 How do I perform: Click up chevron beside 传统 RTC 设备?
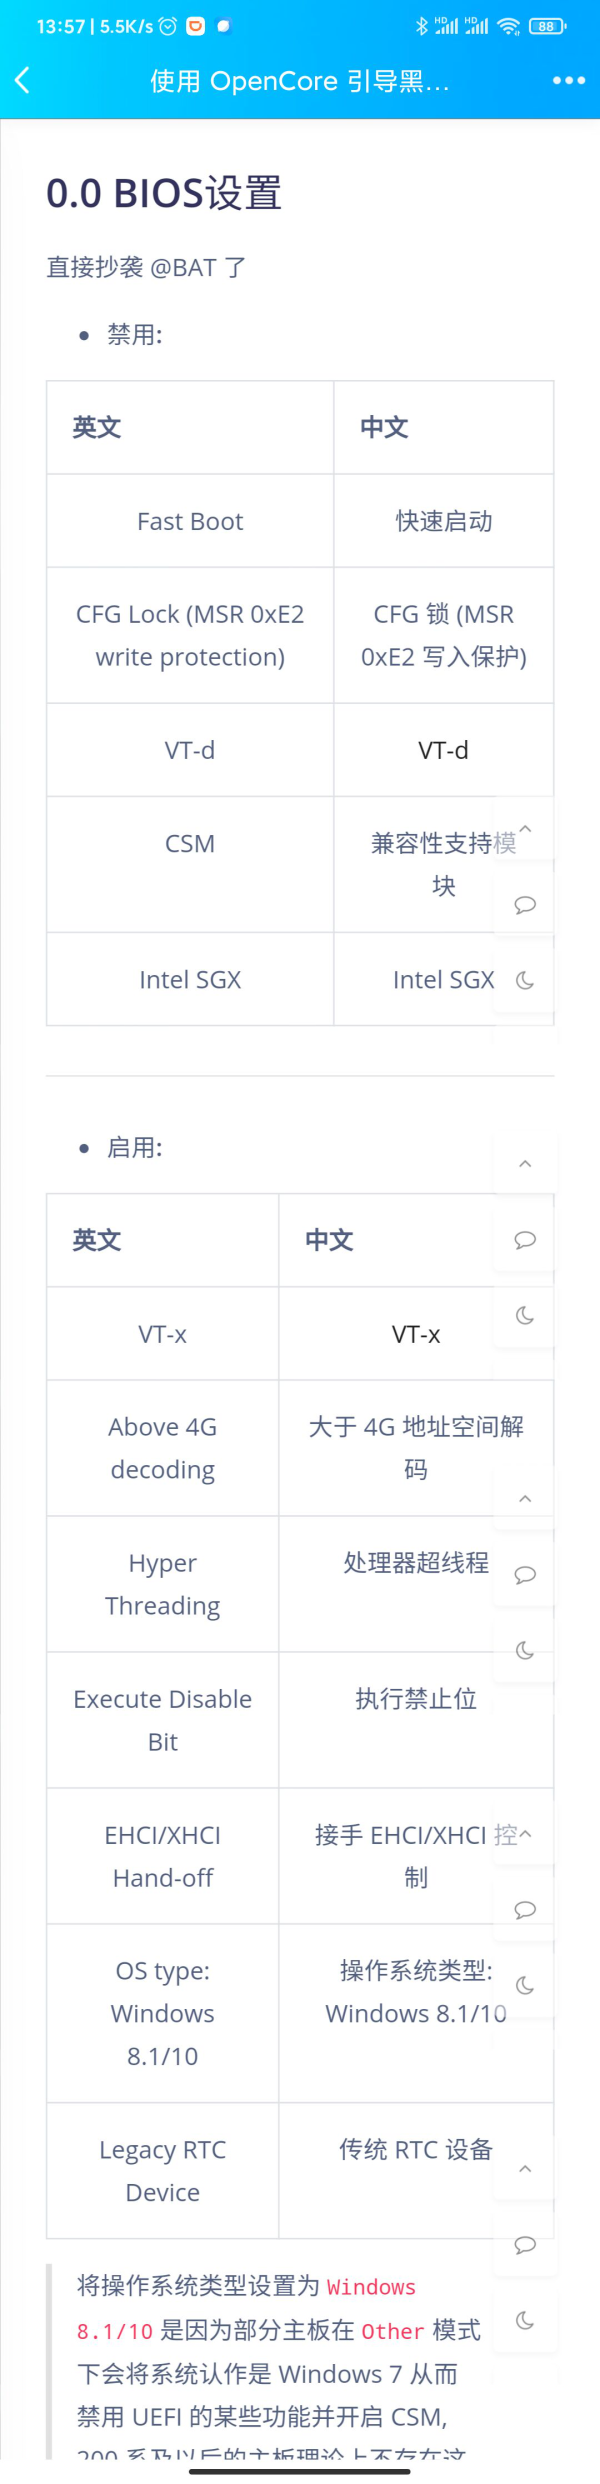coord(525,2169)
